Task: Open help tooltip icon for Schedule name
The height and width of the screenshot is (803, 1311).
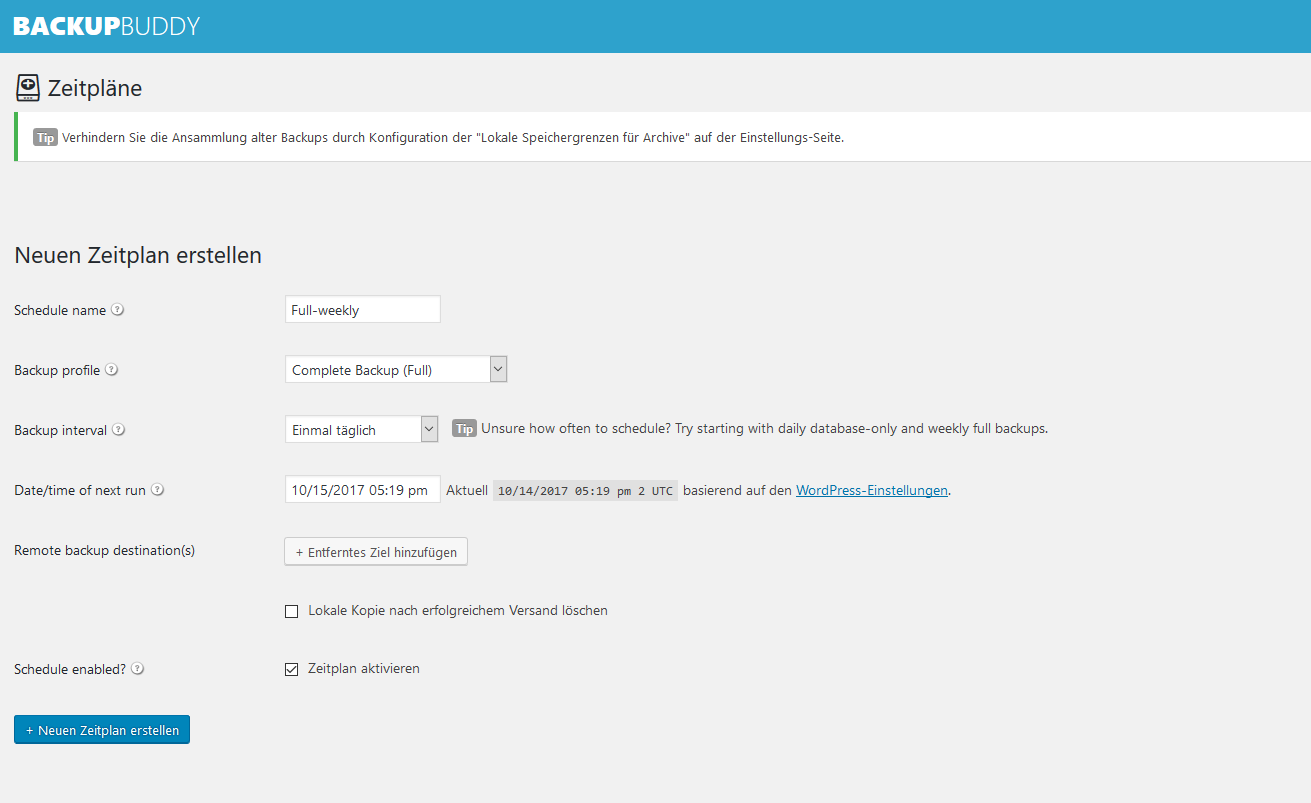Action: (x=118, y=310)
